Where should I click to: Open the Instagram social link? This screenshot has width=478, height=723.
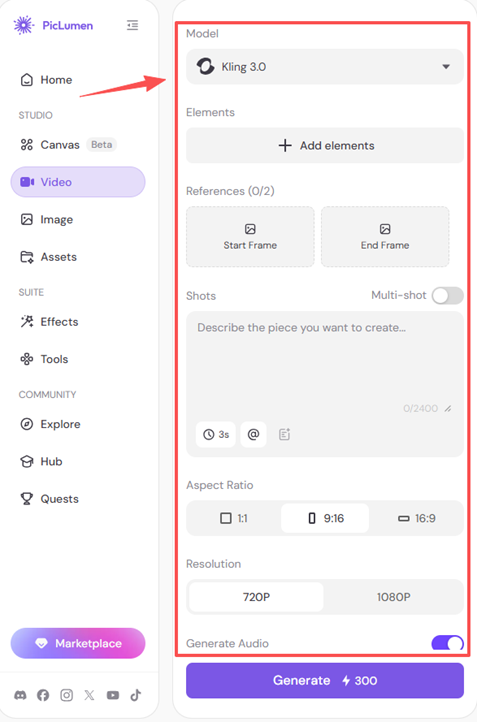click(x=66, y=695)
